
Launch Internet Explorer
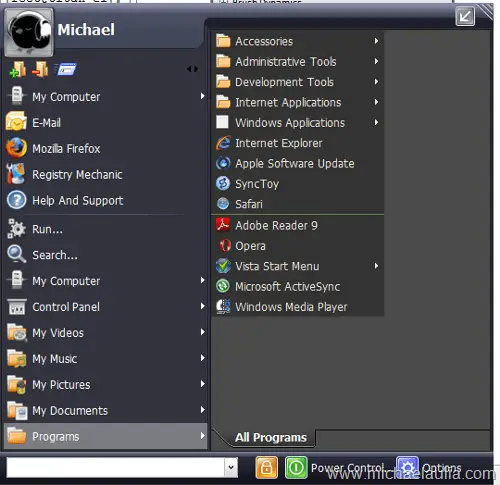click(x=298, y=143)
